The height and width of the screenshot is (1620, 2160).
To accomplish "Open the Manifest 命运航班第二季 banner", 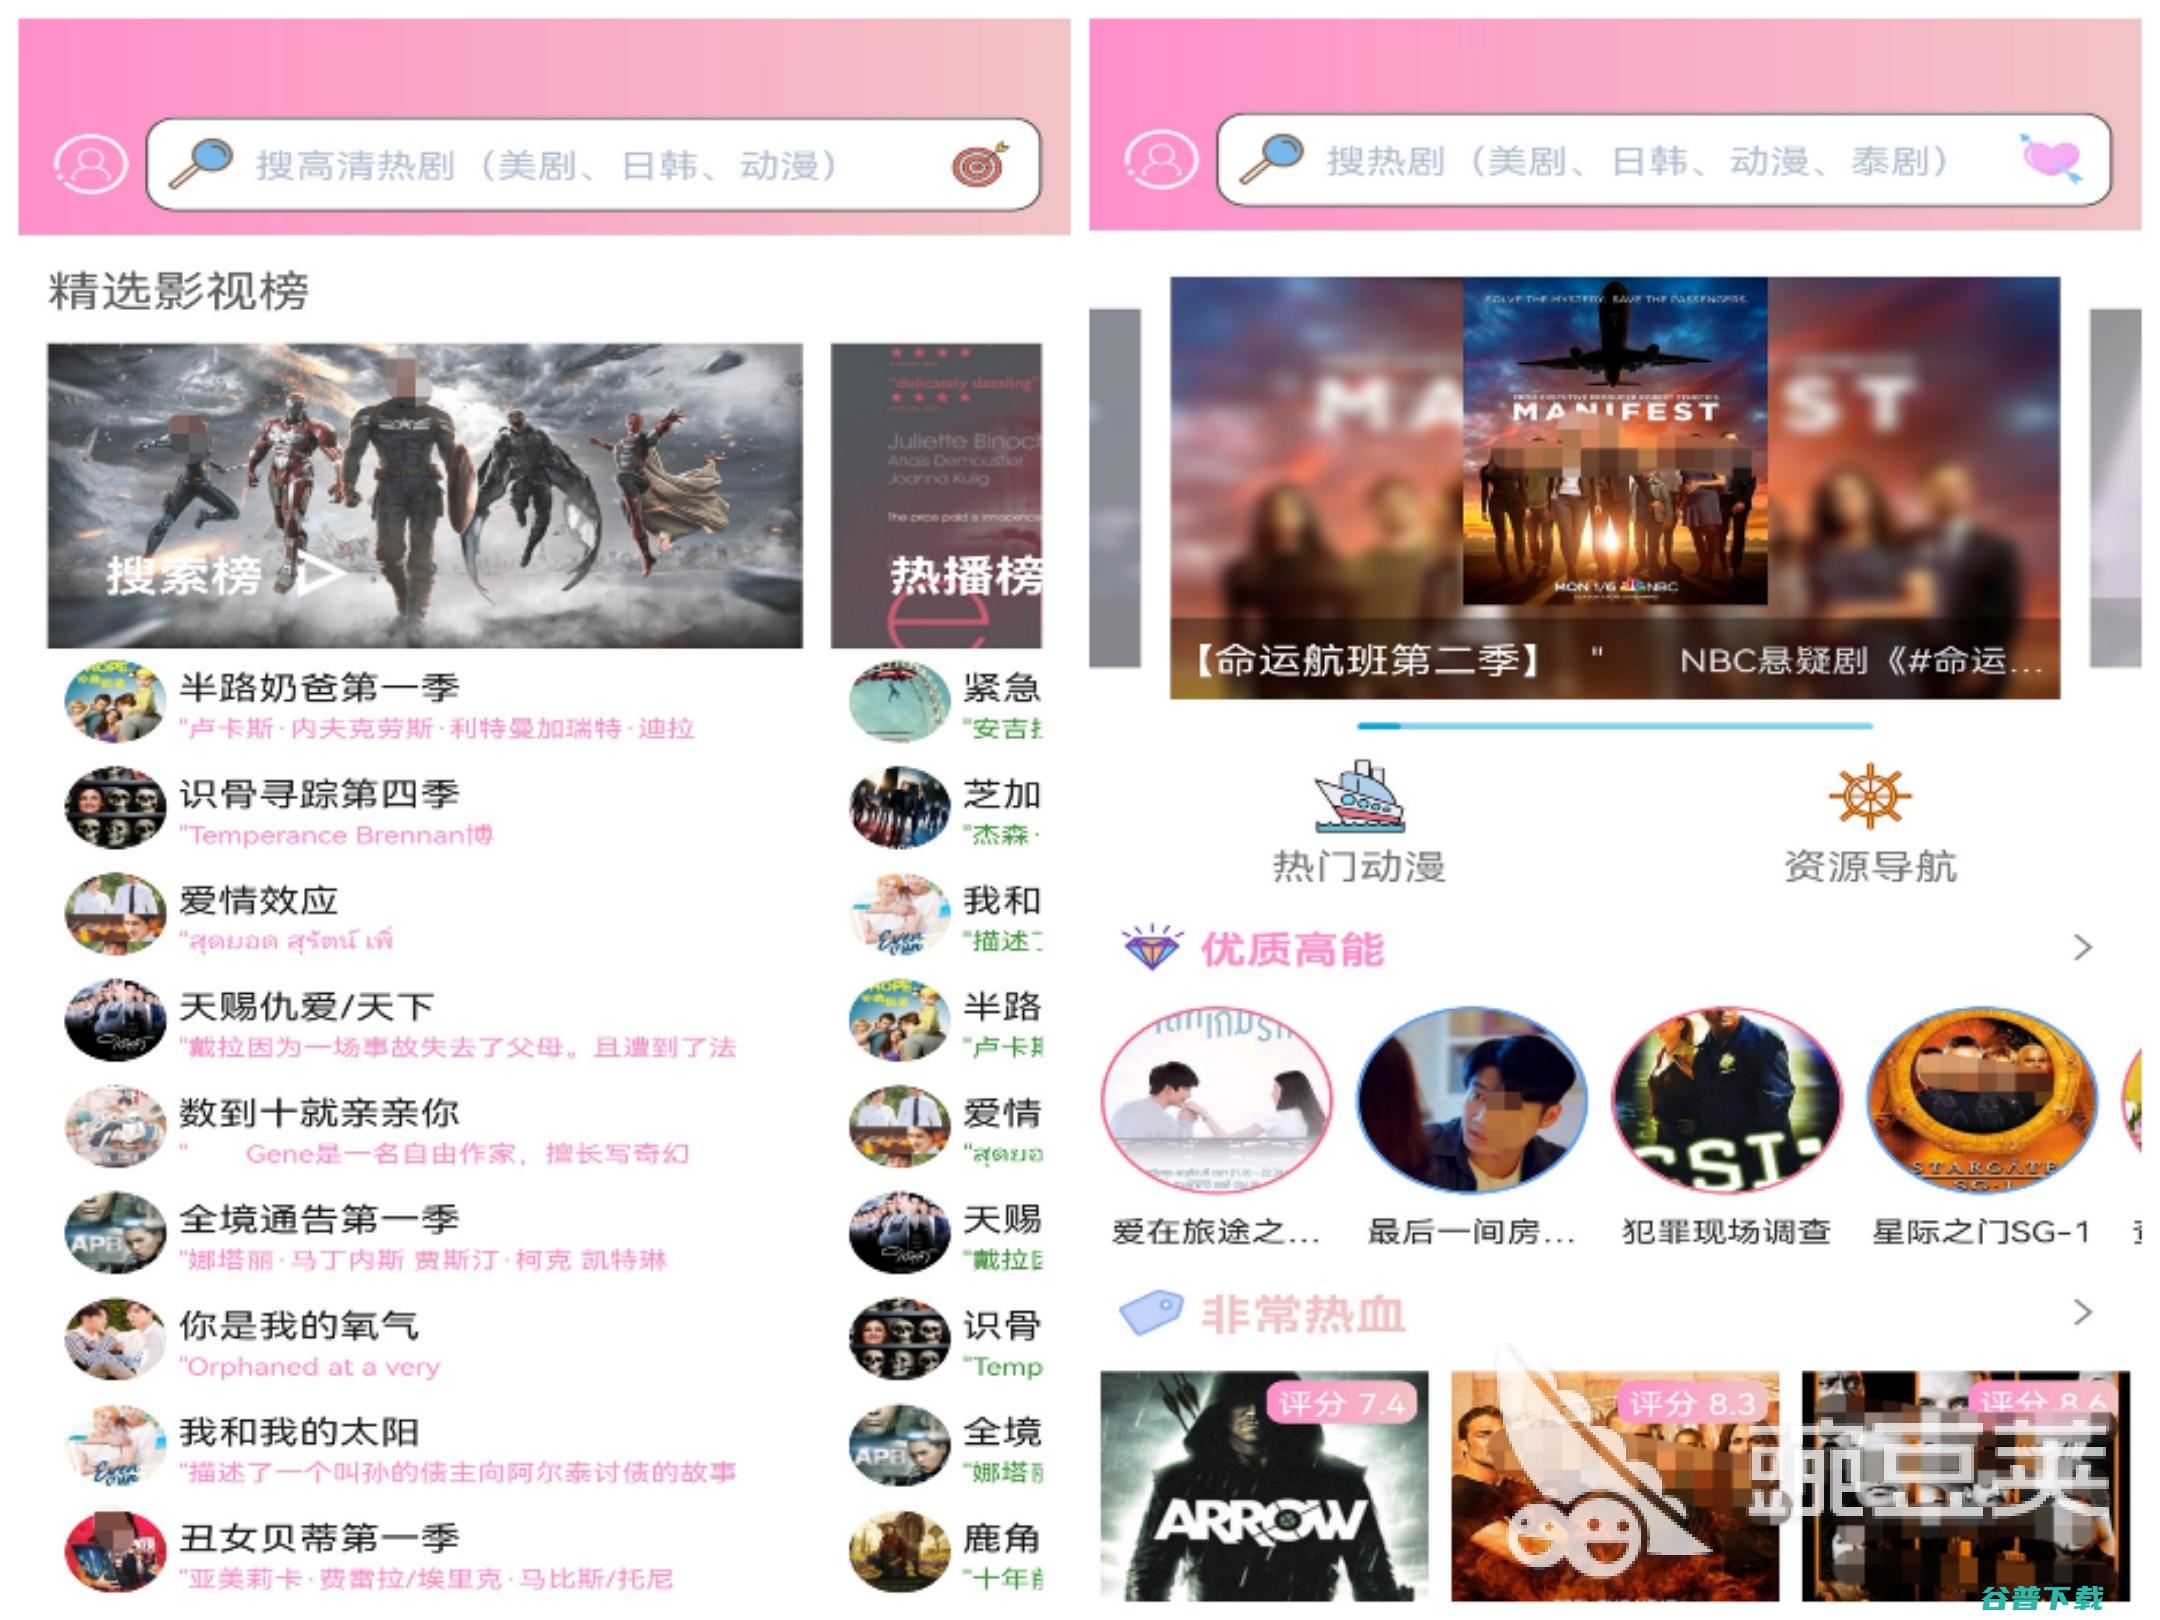I will point(1615,487).
